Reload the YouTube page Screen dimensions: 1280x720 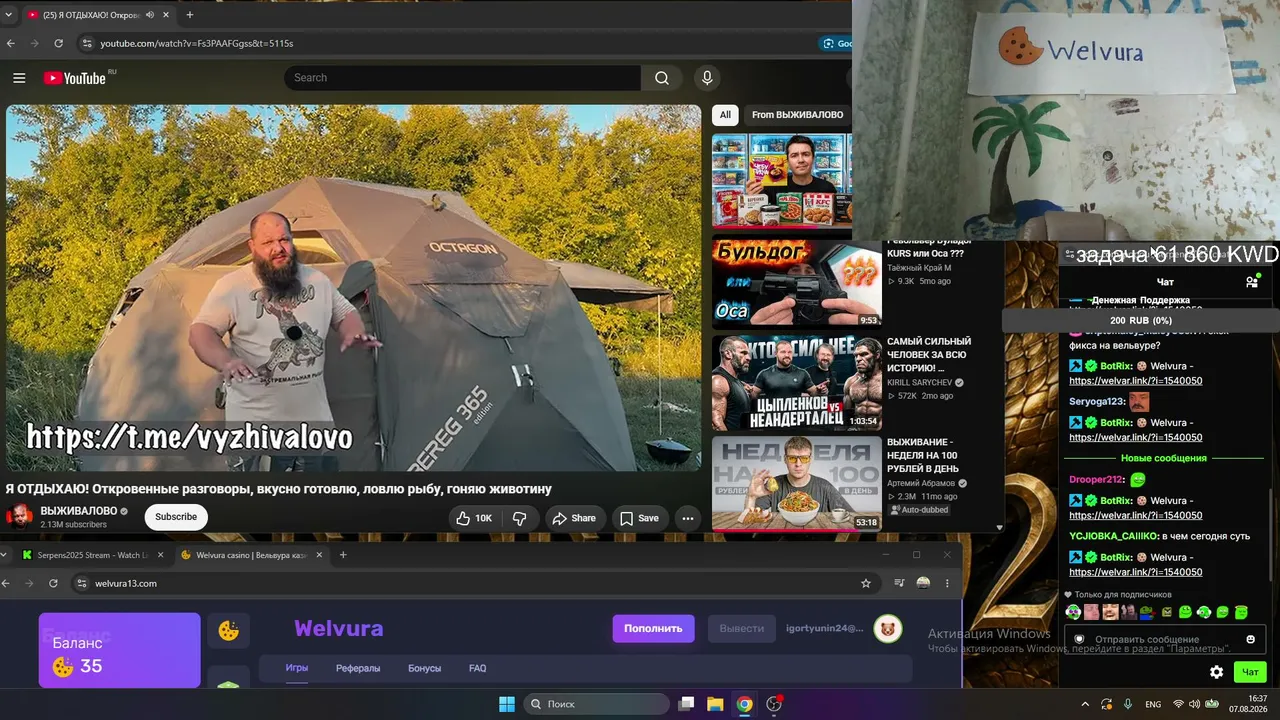[59, 43]
